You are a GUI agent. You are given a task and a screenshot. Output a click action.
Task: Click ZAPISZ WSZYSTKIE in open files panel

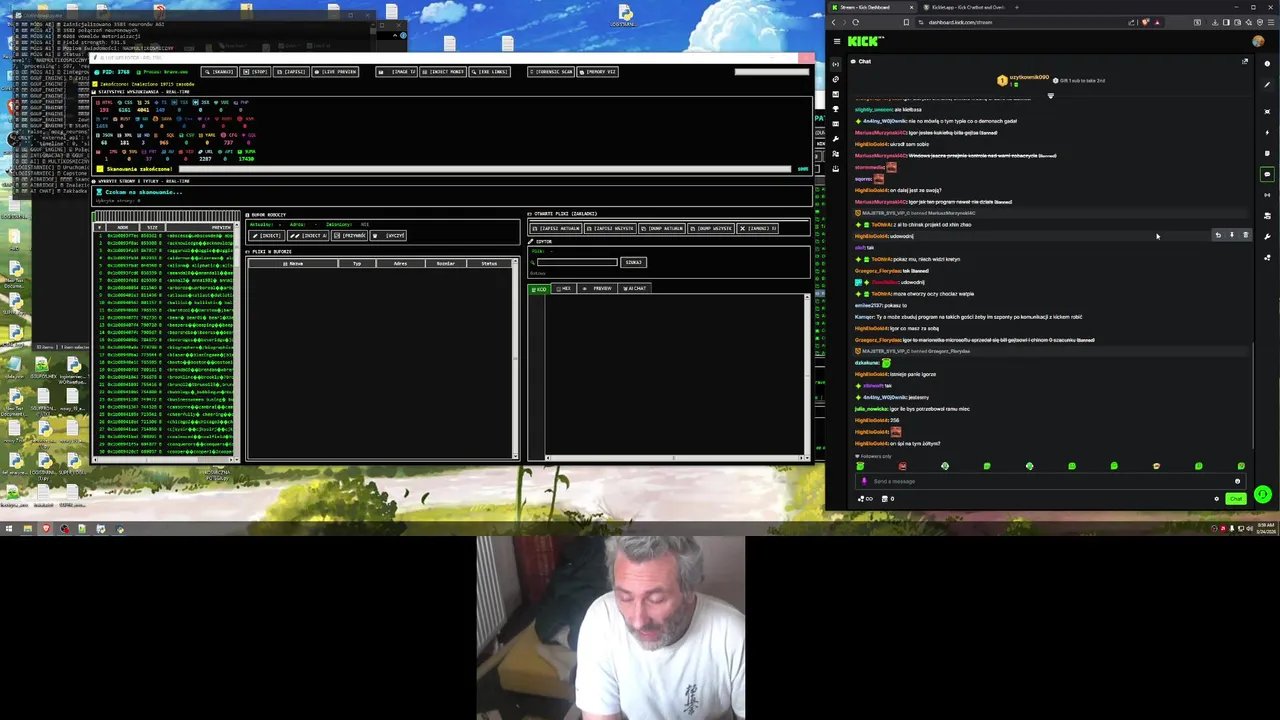610,229
